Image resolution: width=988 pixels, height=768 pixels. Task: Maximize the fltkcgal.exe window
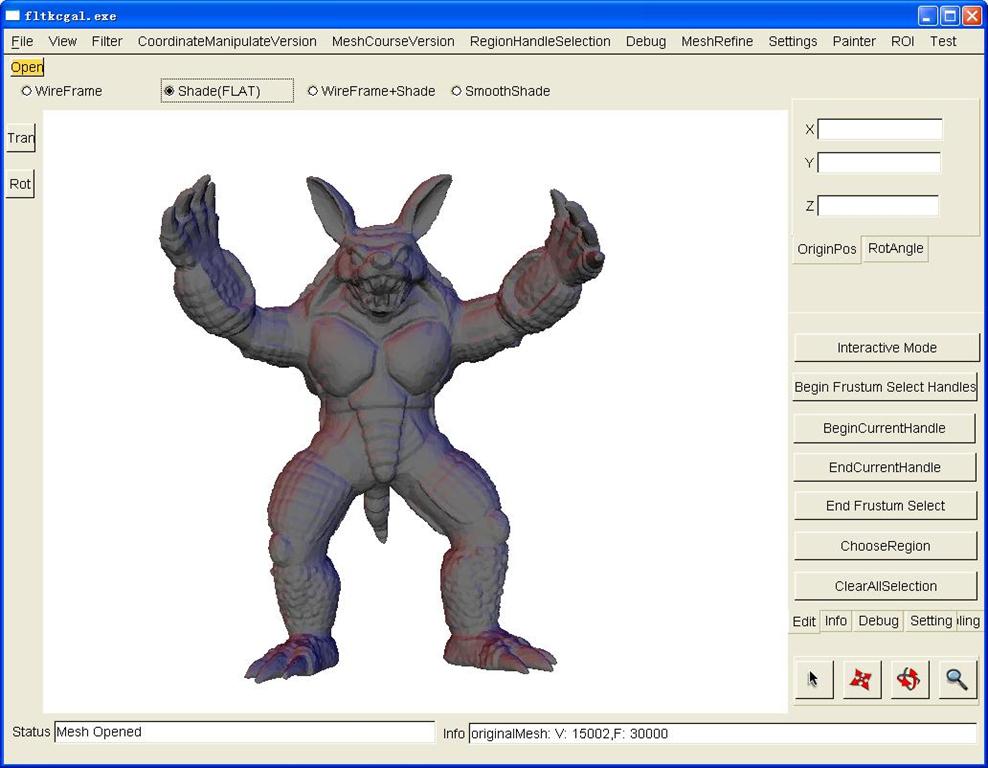pos(950,16)
